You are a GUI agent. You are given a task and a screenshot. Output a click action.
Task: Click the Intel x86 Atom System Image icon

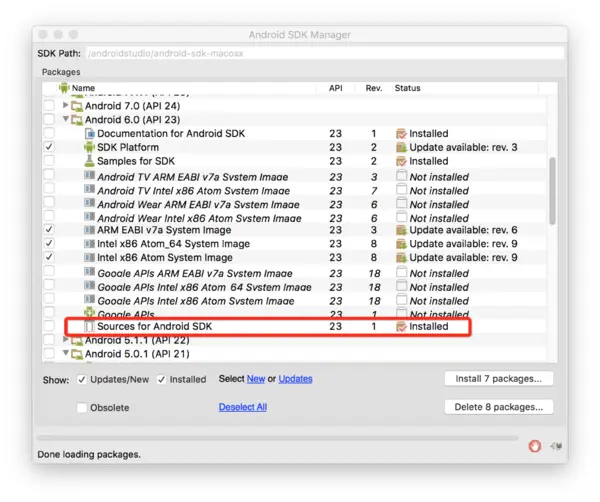89,258
